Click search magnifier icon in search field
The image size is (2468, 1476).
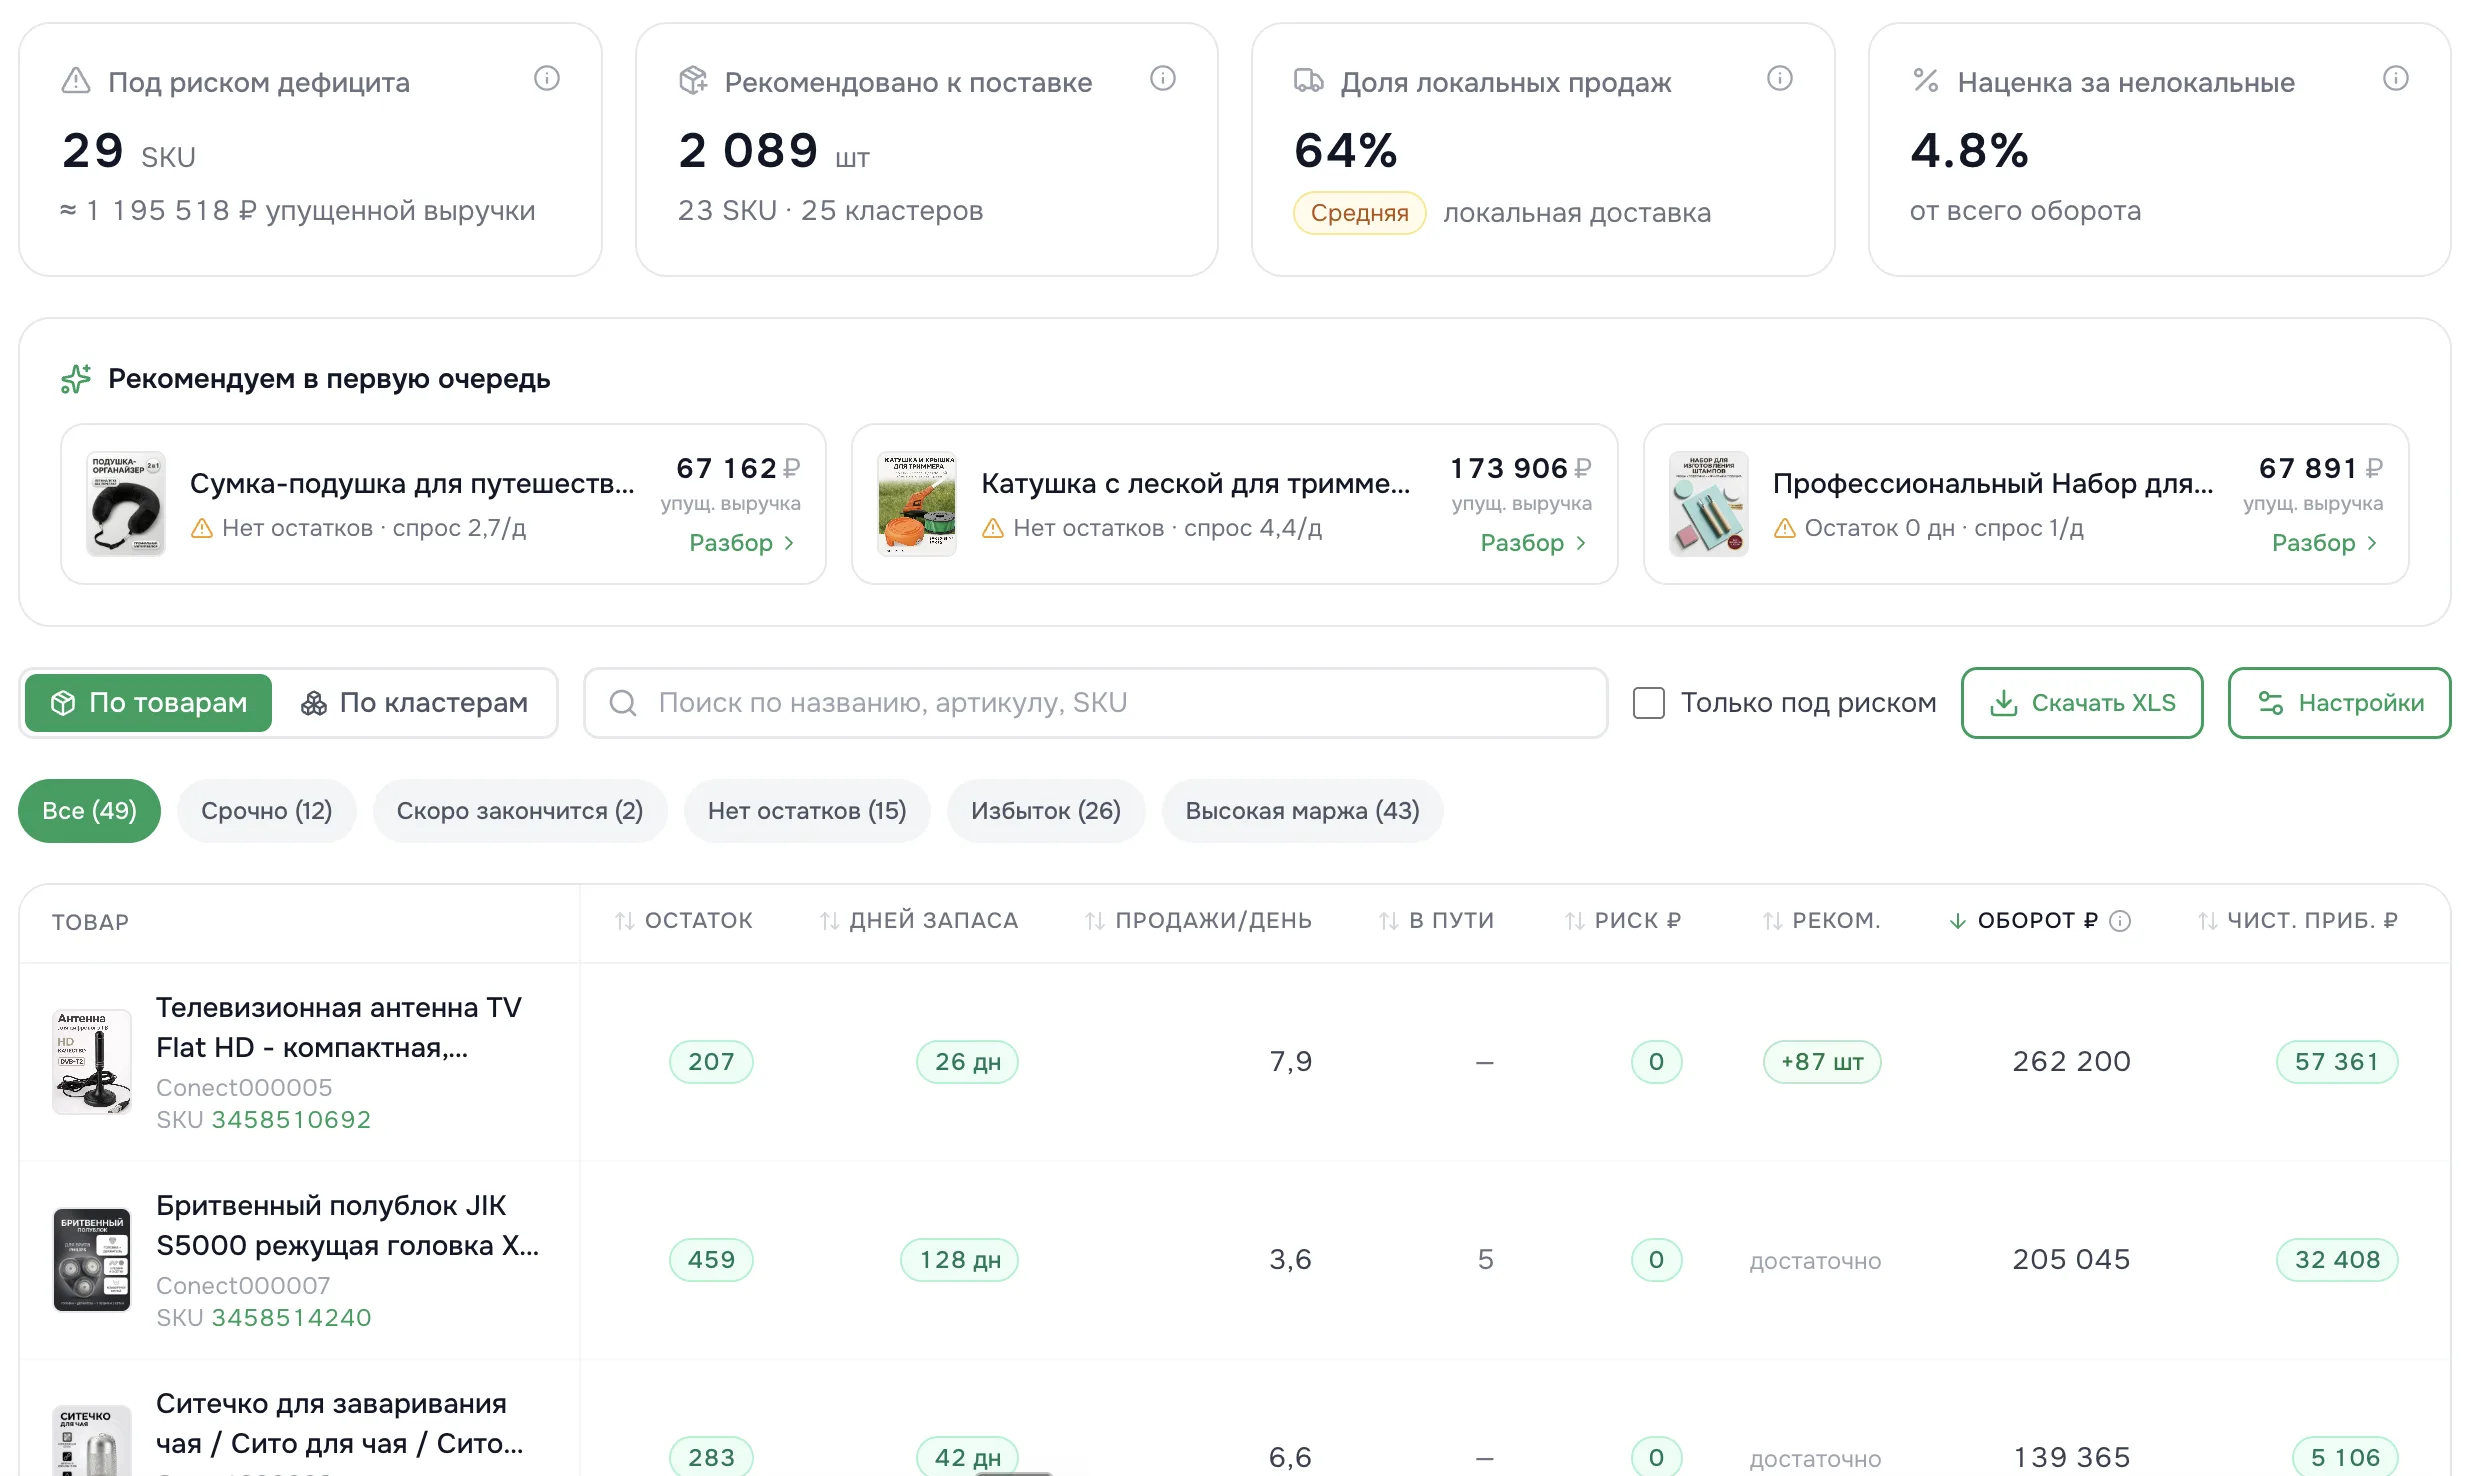coord(623,703)
